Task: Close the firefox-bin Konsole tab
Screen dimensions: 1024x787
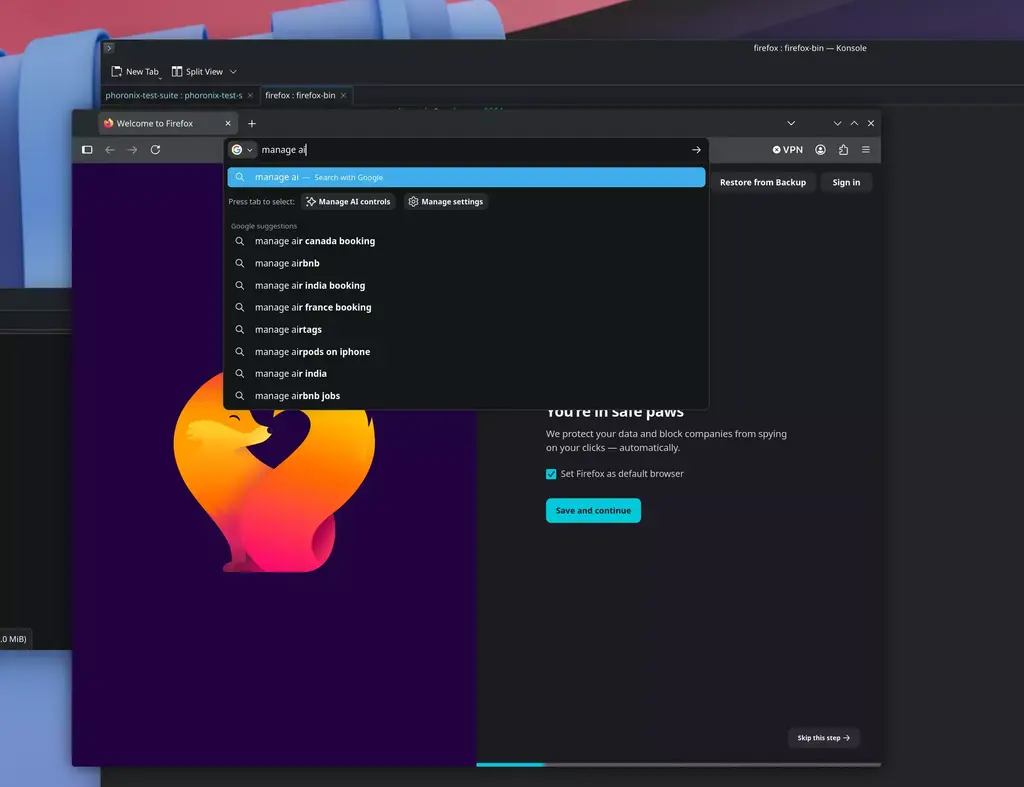Action: point(344,95)
